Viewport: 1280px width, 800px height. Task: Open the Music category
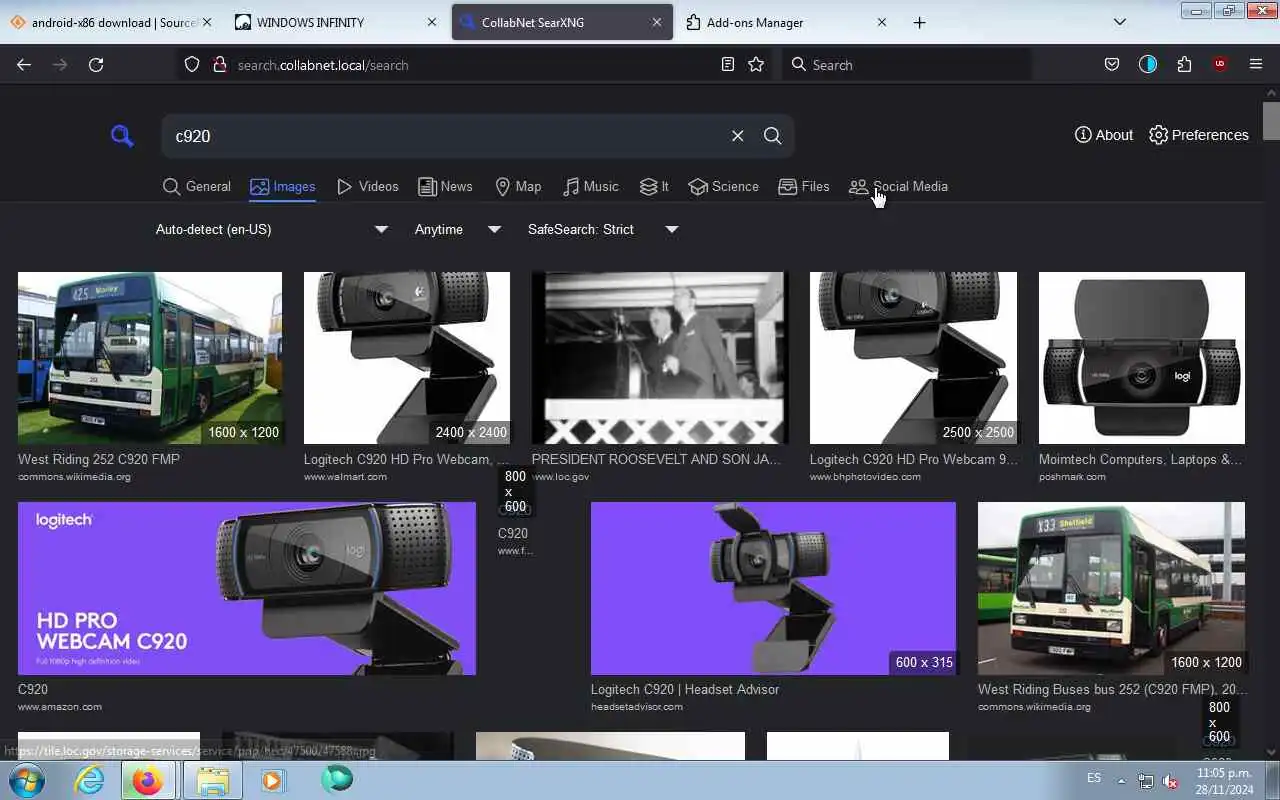[590, 186]
